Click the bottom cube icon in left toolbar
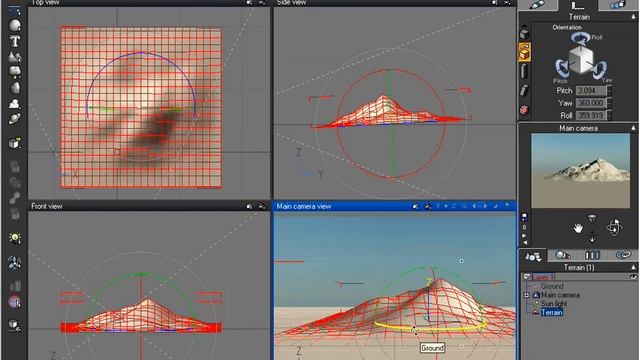The image size is (640, 360). [15, 325]
